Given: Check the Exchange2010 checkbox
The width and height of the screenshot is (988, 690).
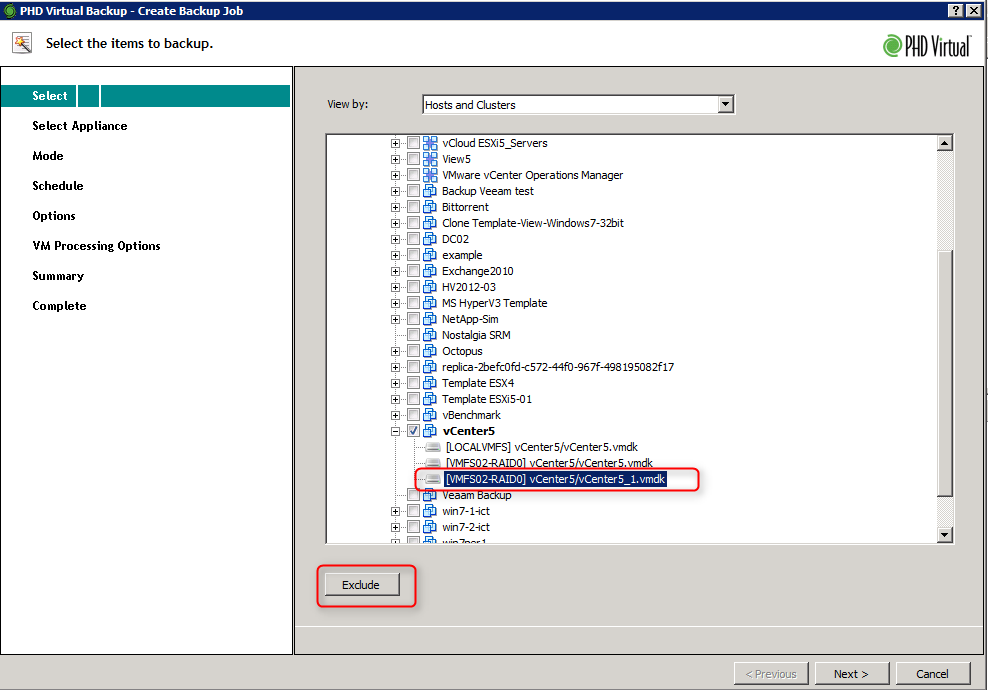Looking at the screenshot, I should click(x=413, y=271).
